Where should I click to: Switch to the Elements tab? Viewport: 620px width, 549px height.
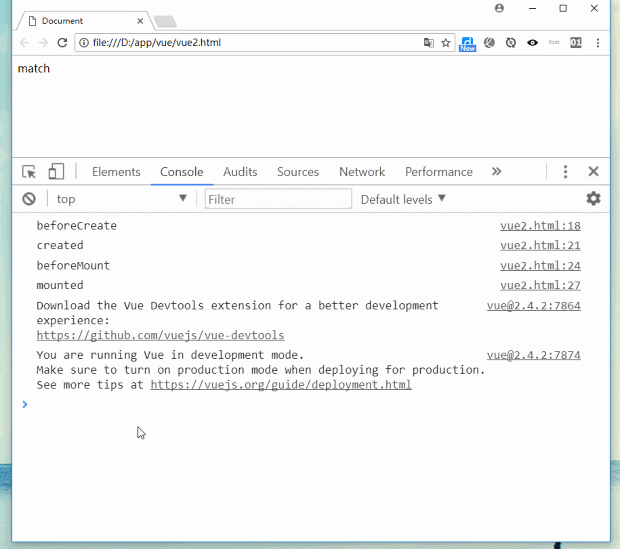(x=116, y=172)
